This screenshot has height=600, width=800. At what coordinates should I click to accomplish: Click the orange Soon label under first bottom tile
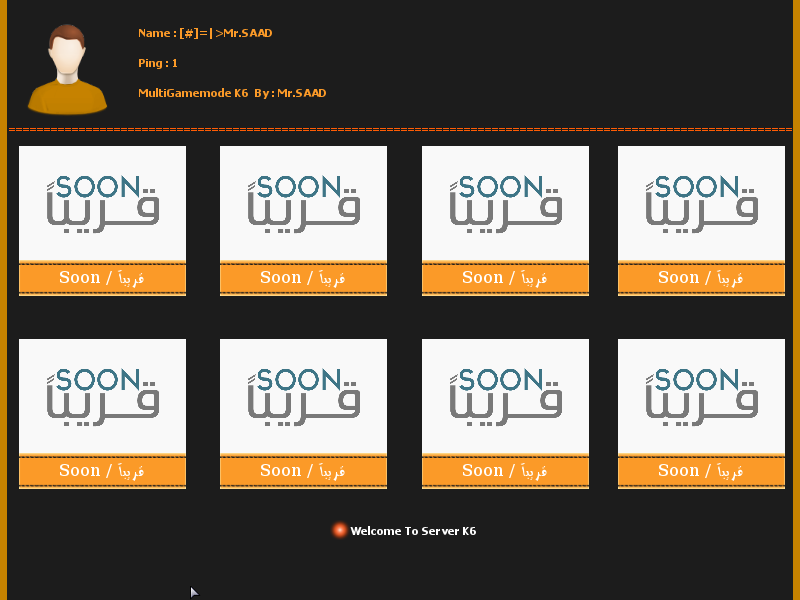(x=102, y=471)
